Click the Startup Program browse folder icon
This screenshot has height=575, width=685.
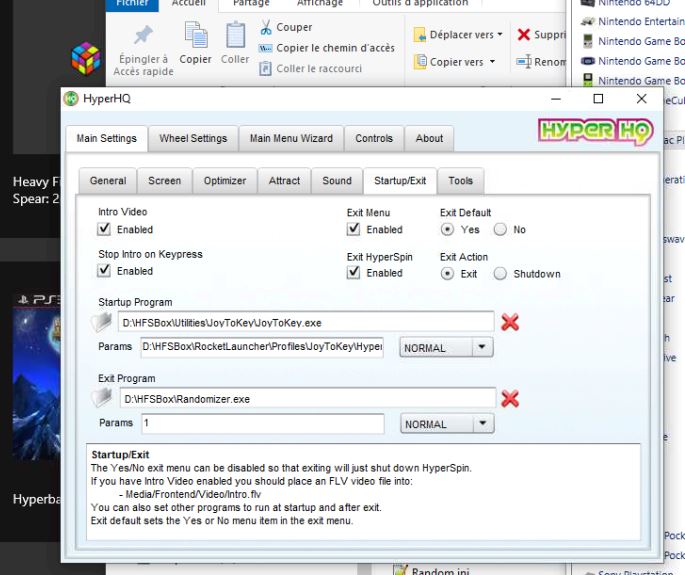[x=101, y=322]
